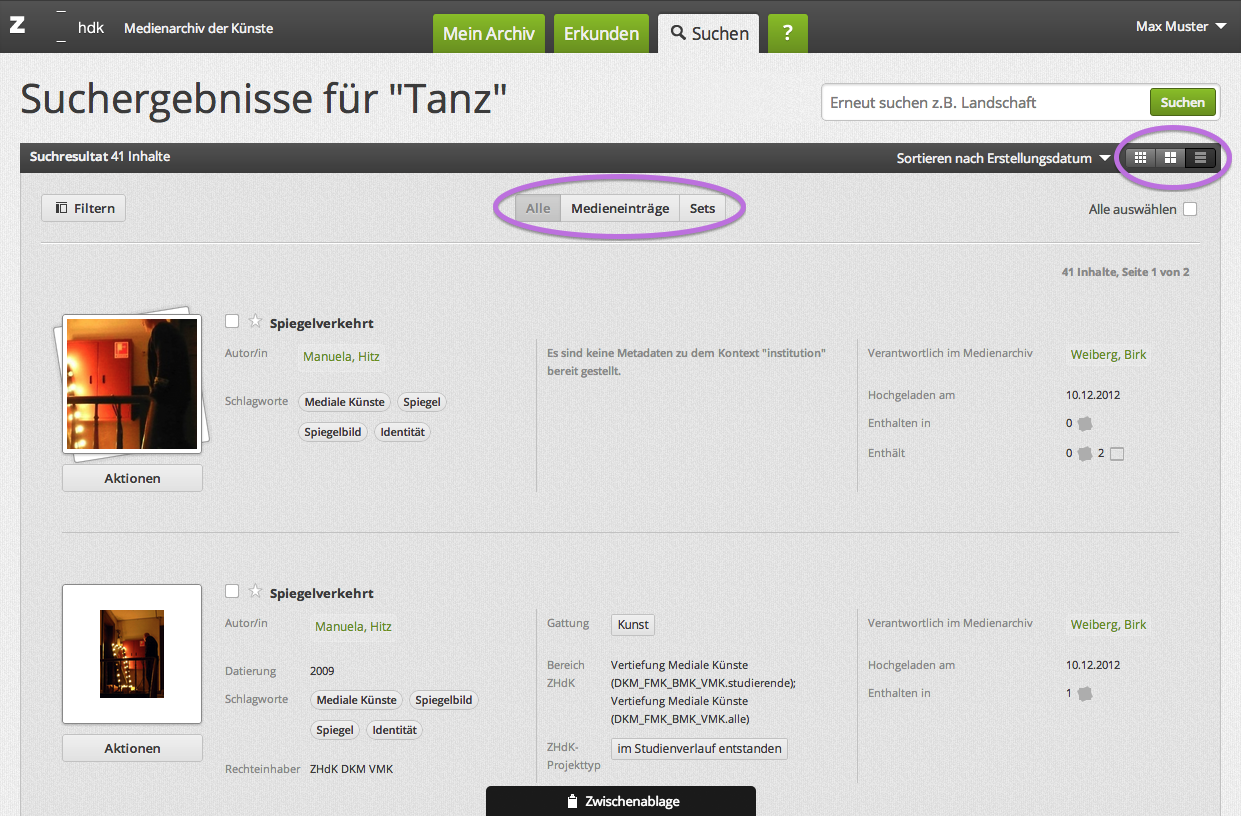Star the first Spiegelverkehr entry
Screen dimensions: 1241x816
click(x=255, y=322)
